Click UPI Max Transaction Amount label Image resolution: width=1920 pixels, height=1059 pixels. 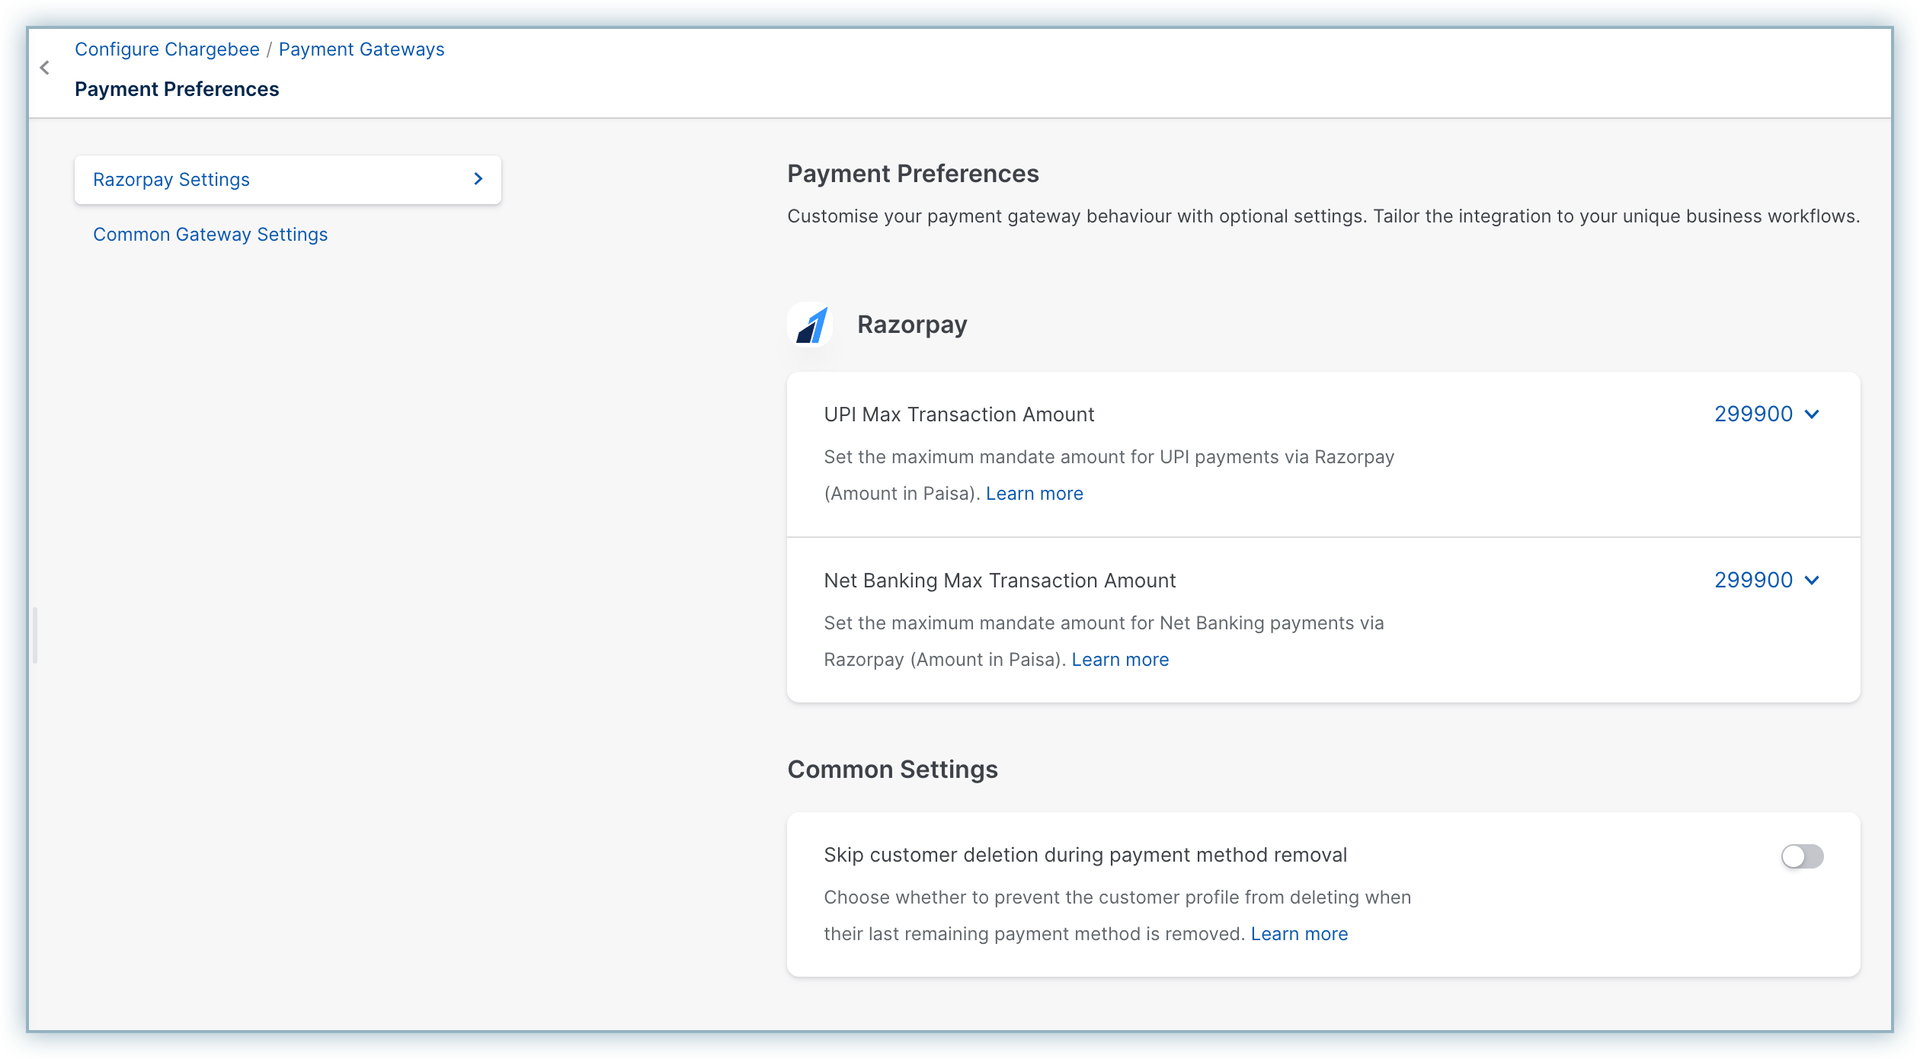coord(959,414)
